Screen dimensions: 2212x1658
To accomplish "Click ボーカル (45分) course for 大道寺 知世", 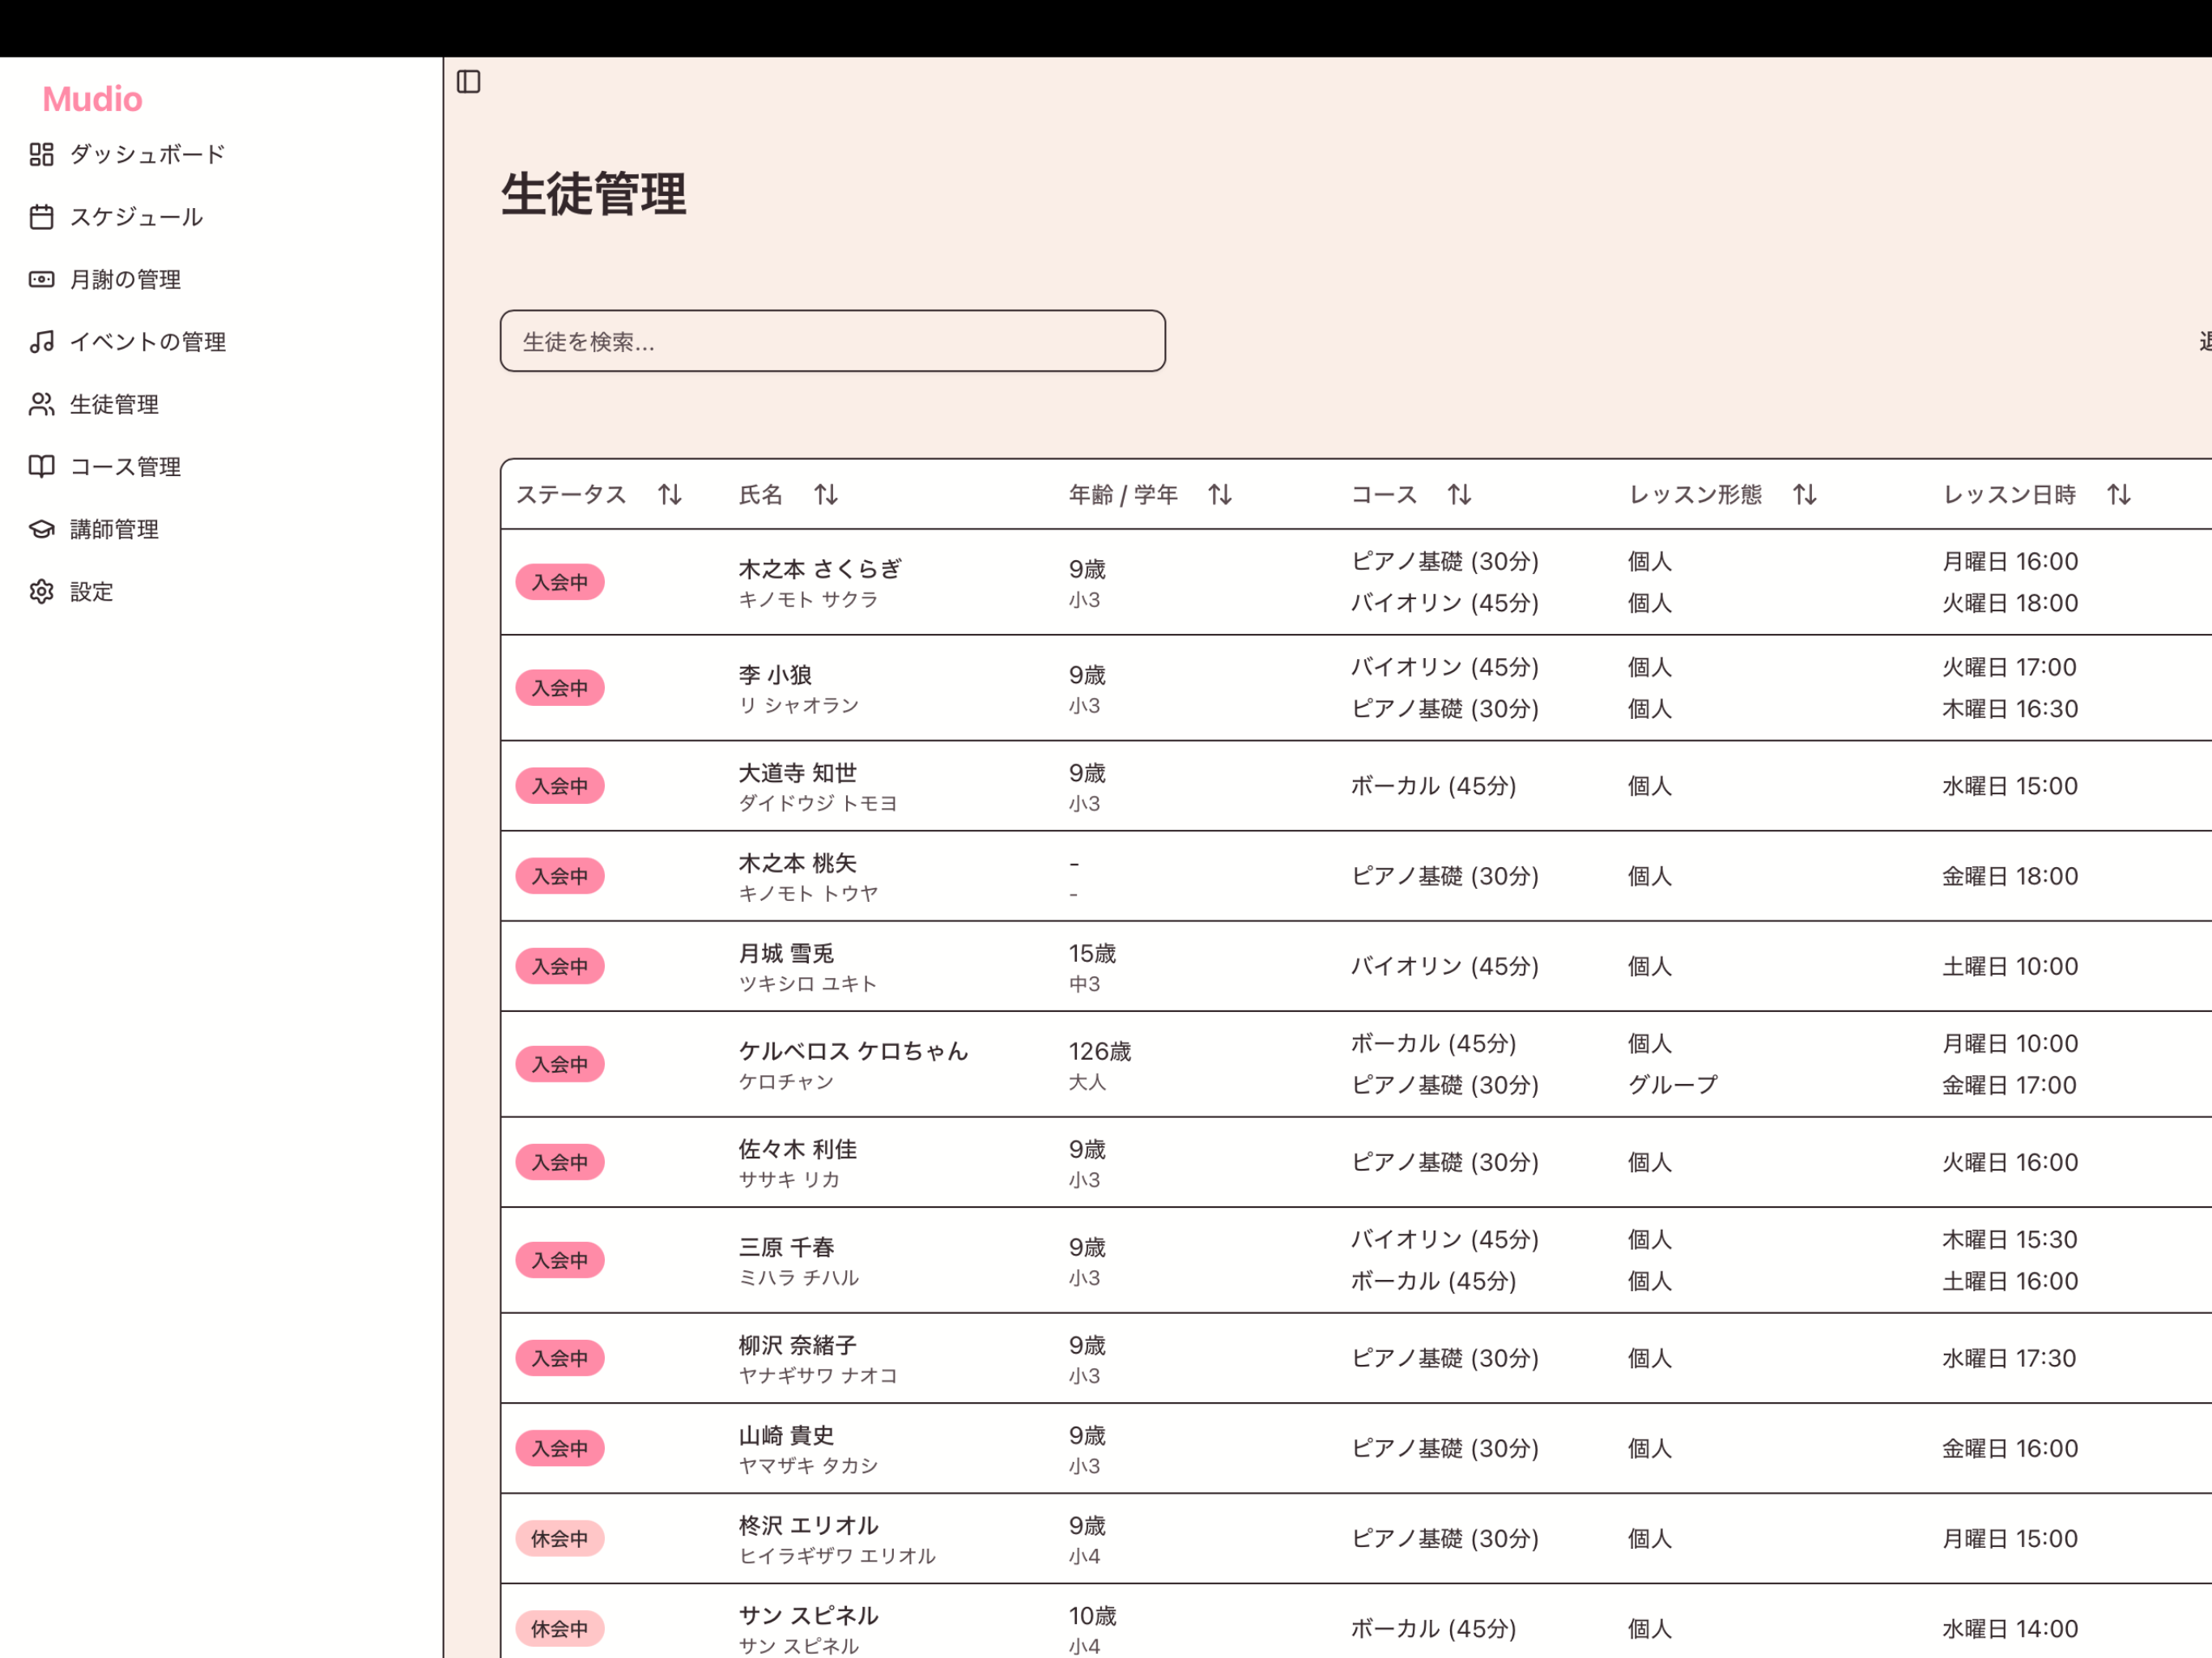I will coord(1433,786).
